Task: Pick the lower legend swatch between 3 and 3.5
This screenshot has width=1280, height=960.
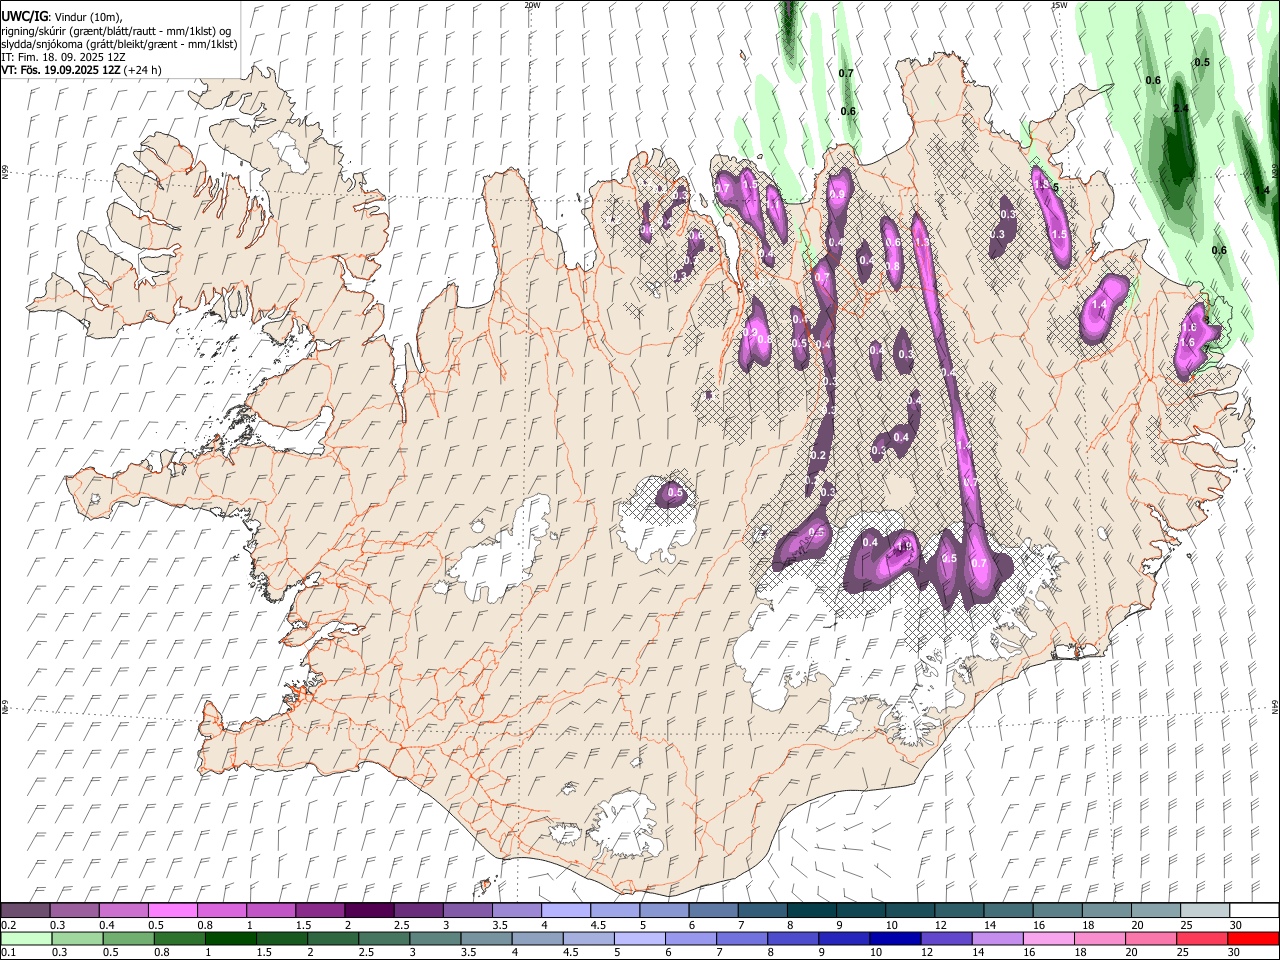Action: coord(435,938)
